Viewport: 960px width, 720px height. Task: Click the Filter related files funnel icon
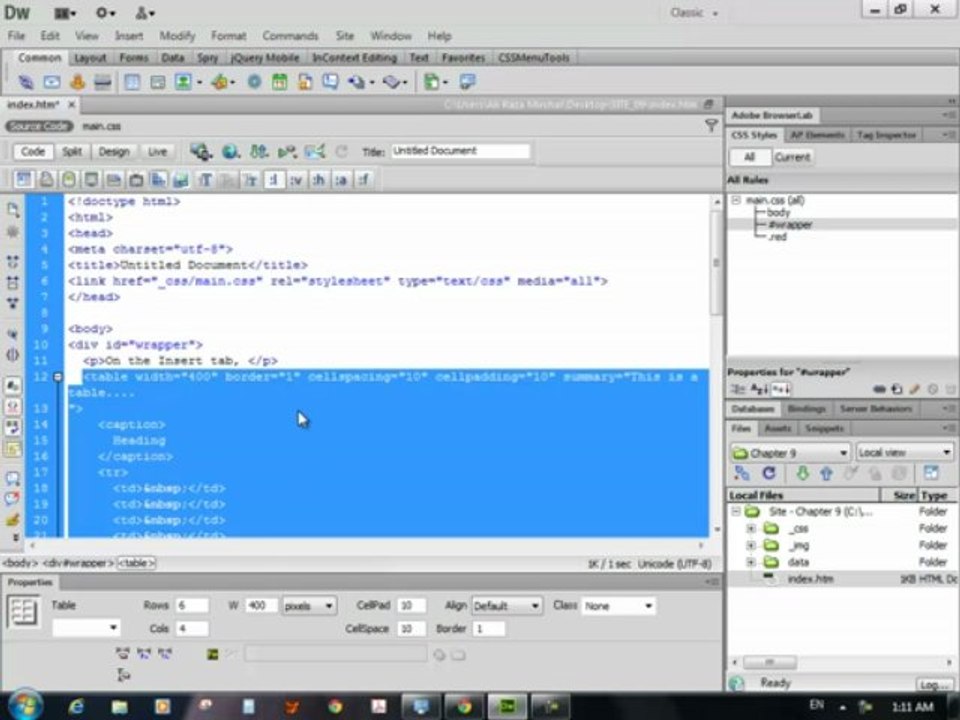point(711,126)
